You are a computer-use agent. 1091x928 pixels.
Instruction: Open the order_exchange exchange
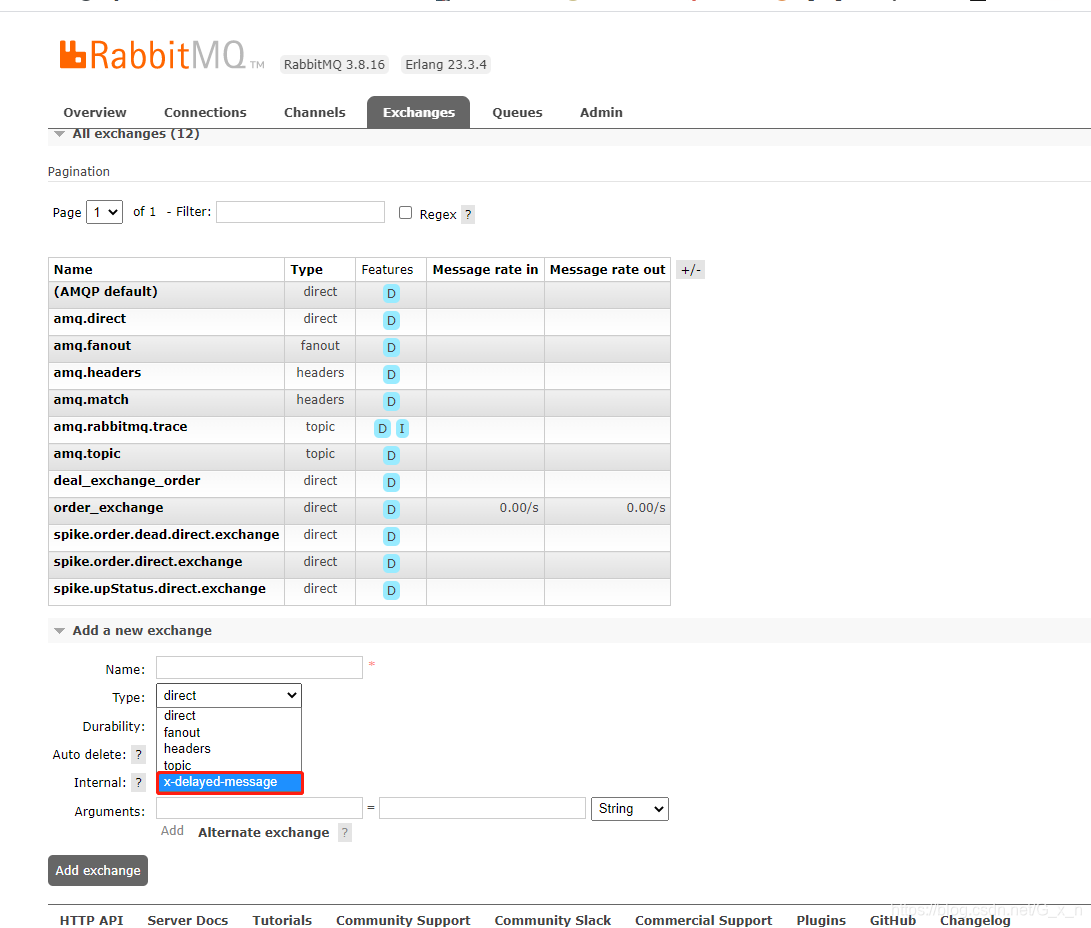click(109, 508)
